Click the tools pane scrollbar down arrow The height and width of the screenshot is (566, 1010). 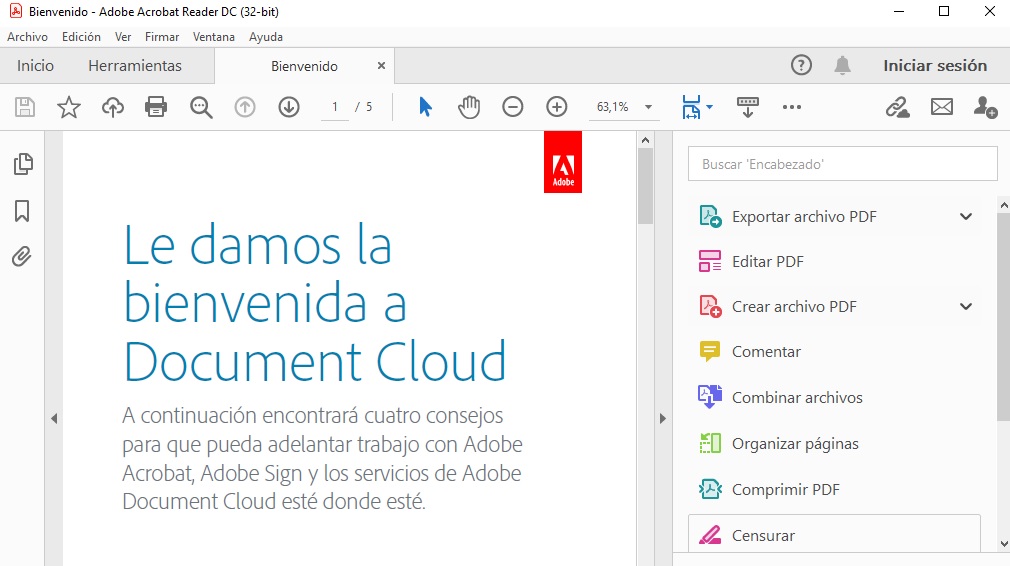[1004, 544]
